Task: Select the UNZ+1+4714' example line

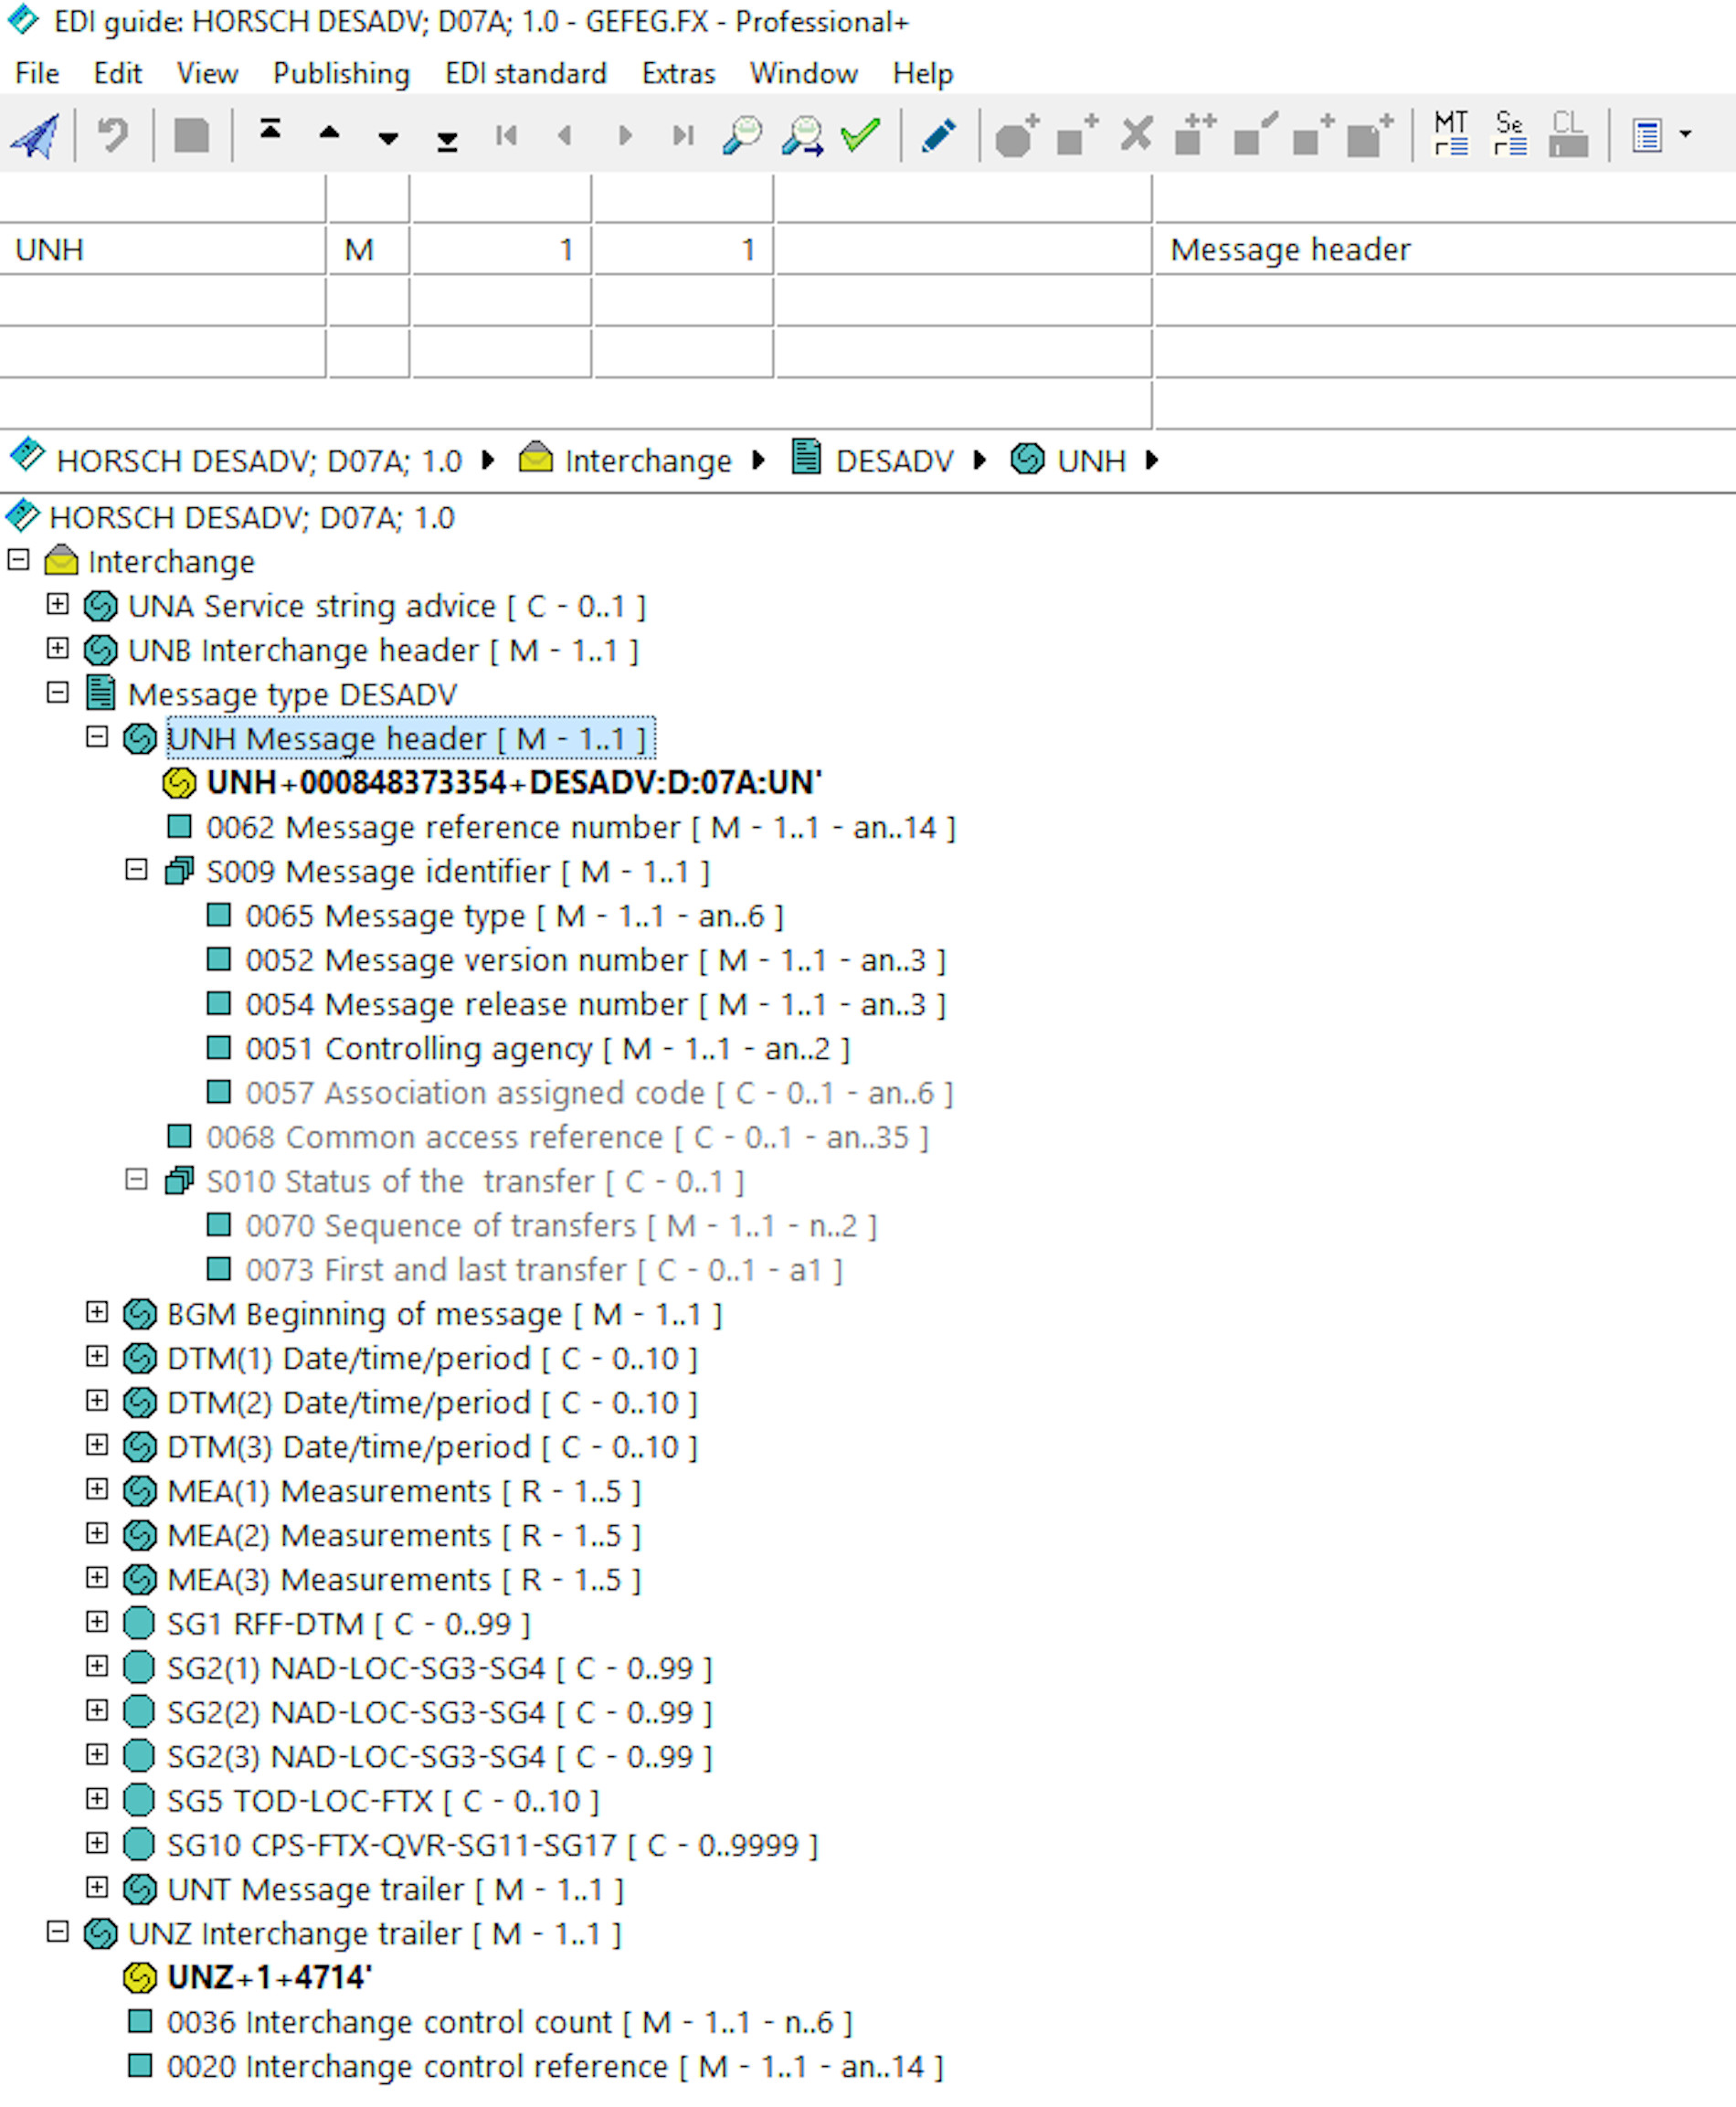Action: point(269,1977)
